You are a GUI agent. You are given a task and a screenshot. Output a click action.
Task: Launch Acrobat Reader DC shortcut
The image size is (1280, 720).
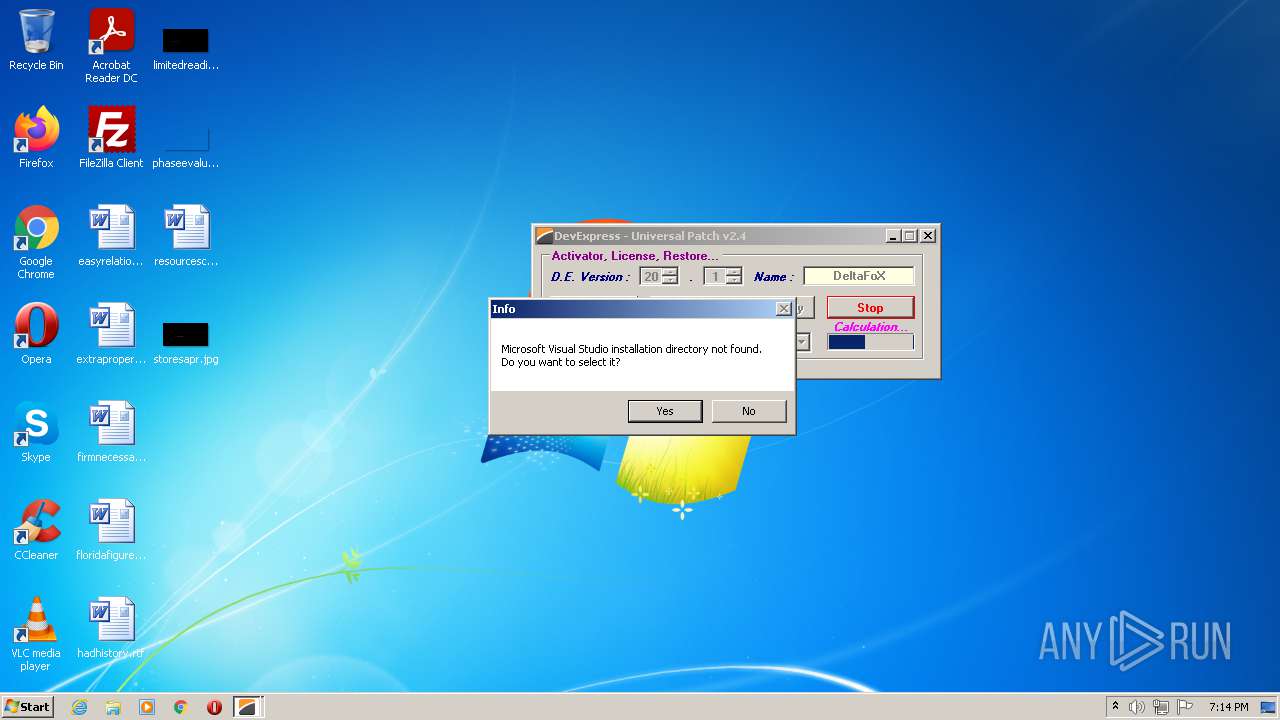coord(111,46)
